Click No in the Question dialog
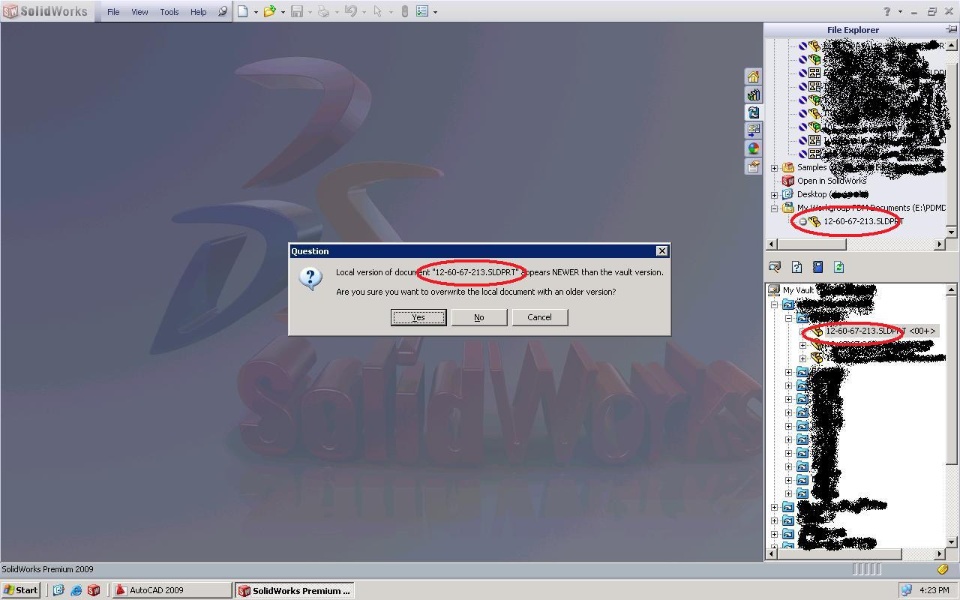 (x=479, y=317)
